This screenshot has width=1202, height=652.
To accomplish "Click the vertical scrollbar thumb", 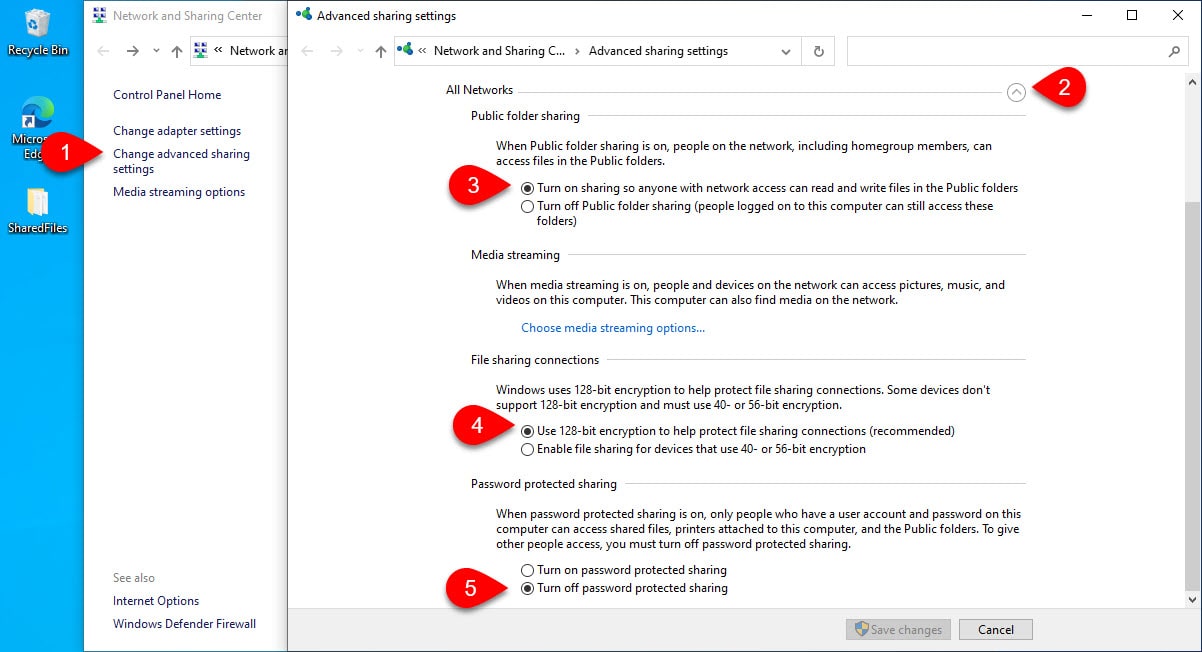I will (x=1192, y=394).
